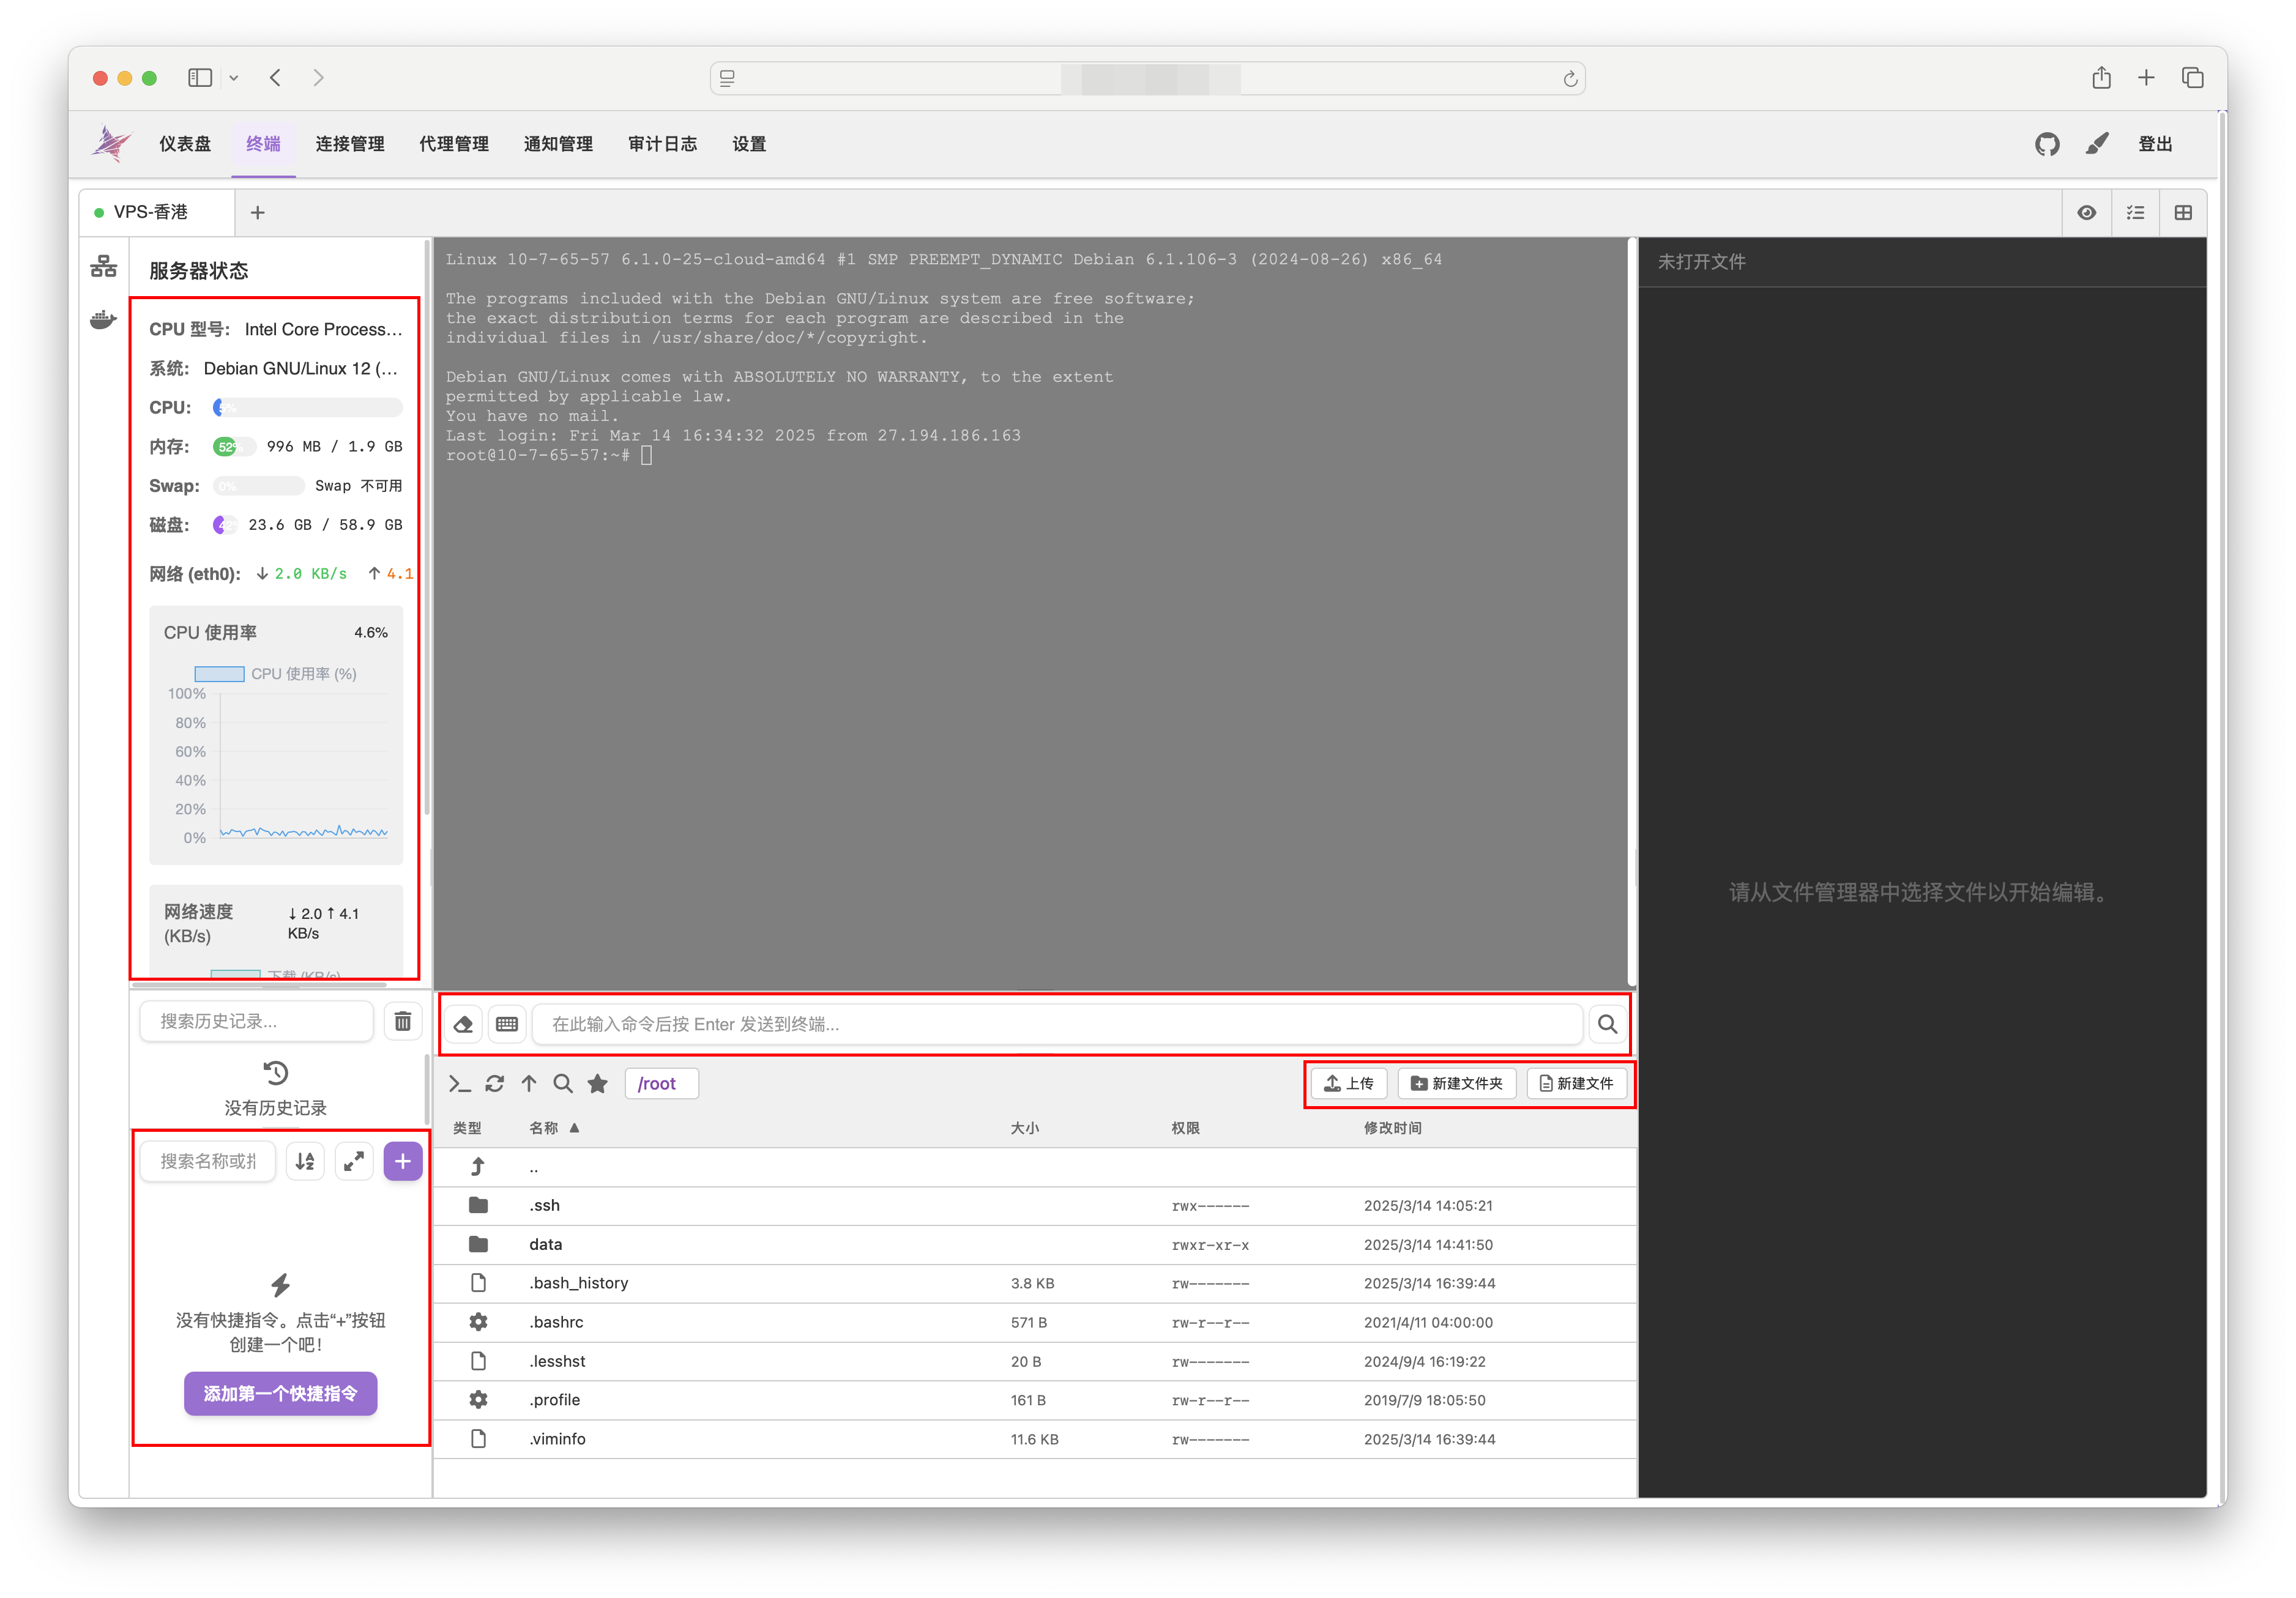Click the server status network sidebar icon

(103, 267)
